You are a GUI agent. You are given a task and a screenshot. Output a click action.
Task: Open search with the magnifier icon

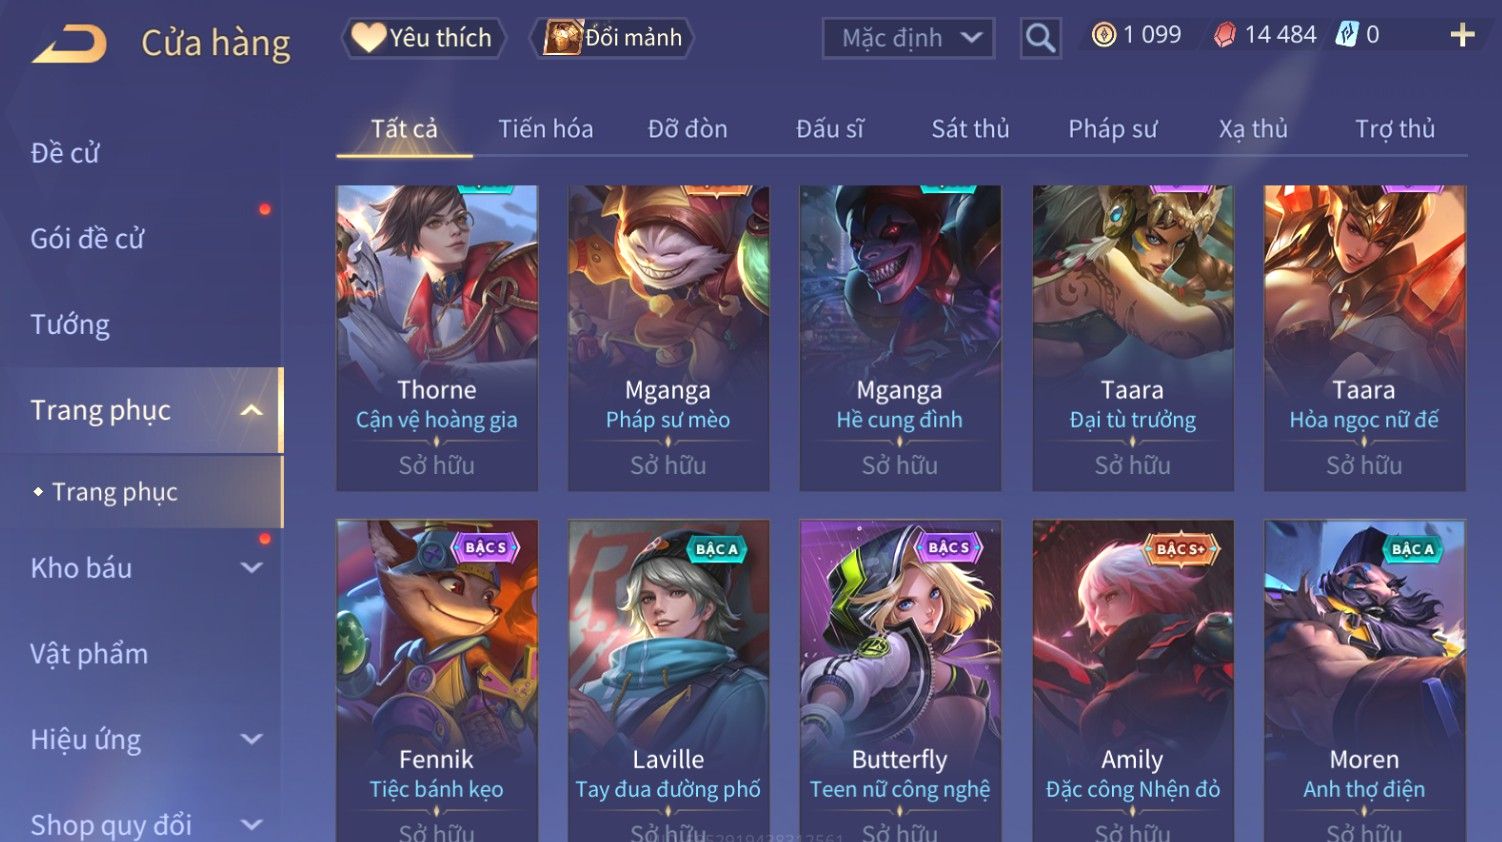[x=1040, y=38]
